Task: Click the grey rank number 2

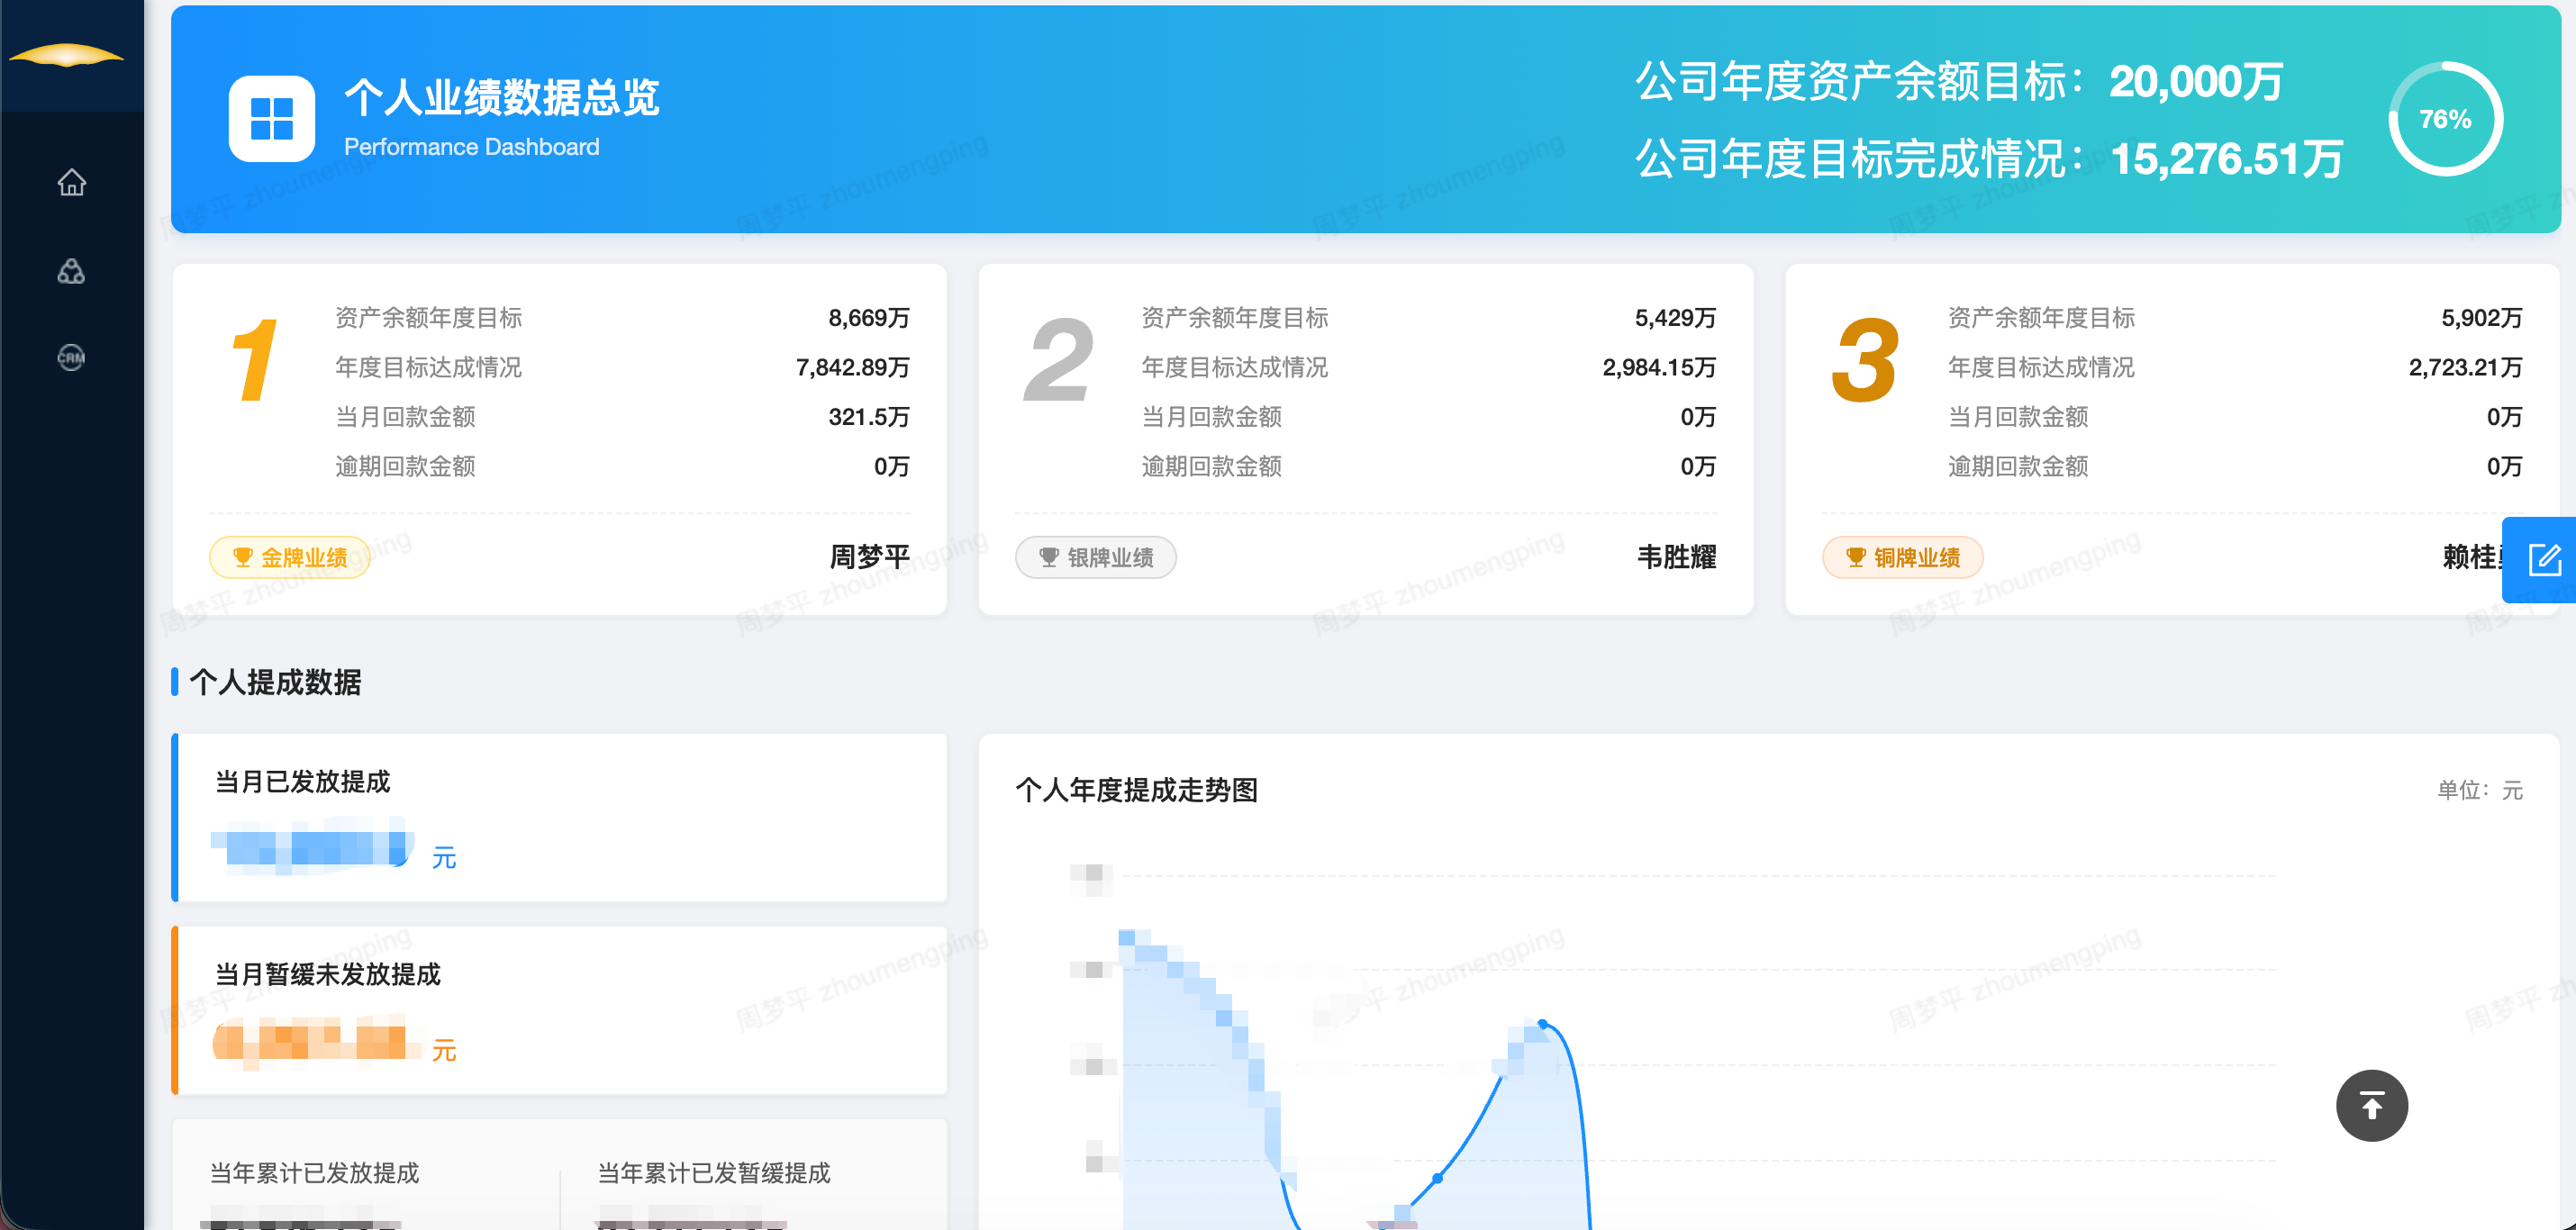Action: point(1058,361)
